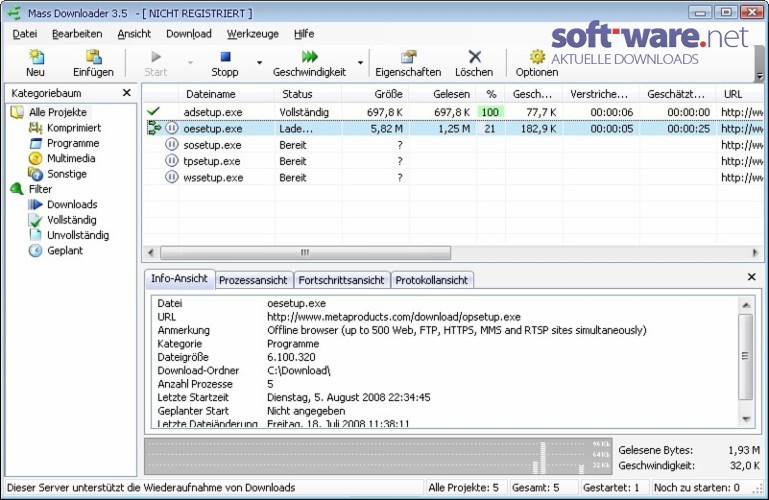Sort by Status column header
This screenshot has height=500, width=769.
(309, 94)
